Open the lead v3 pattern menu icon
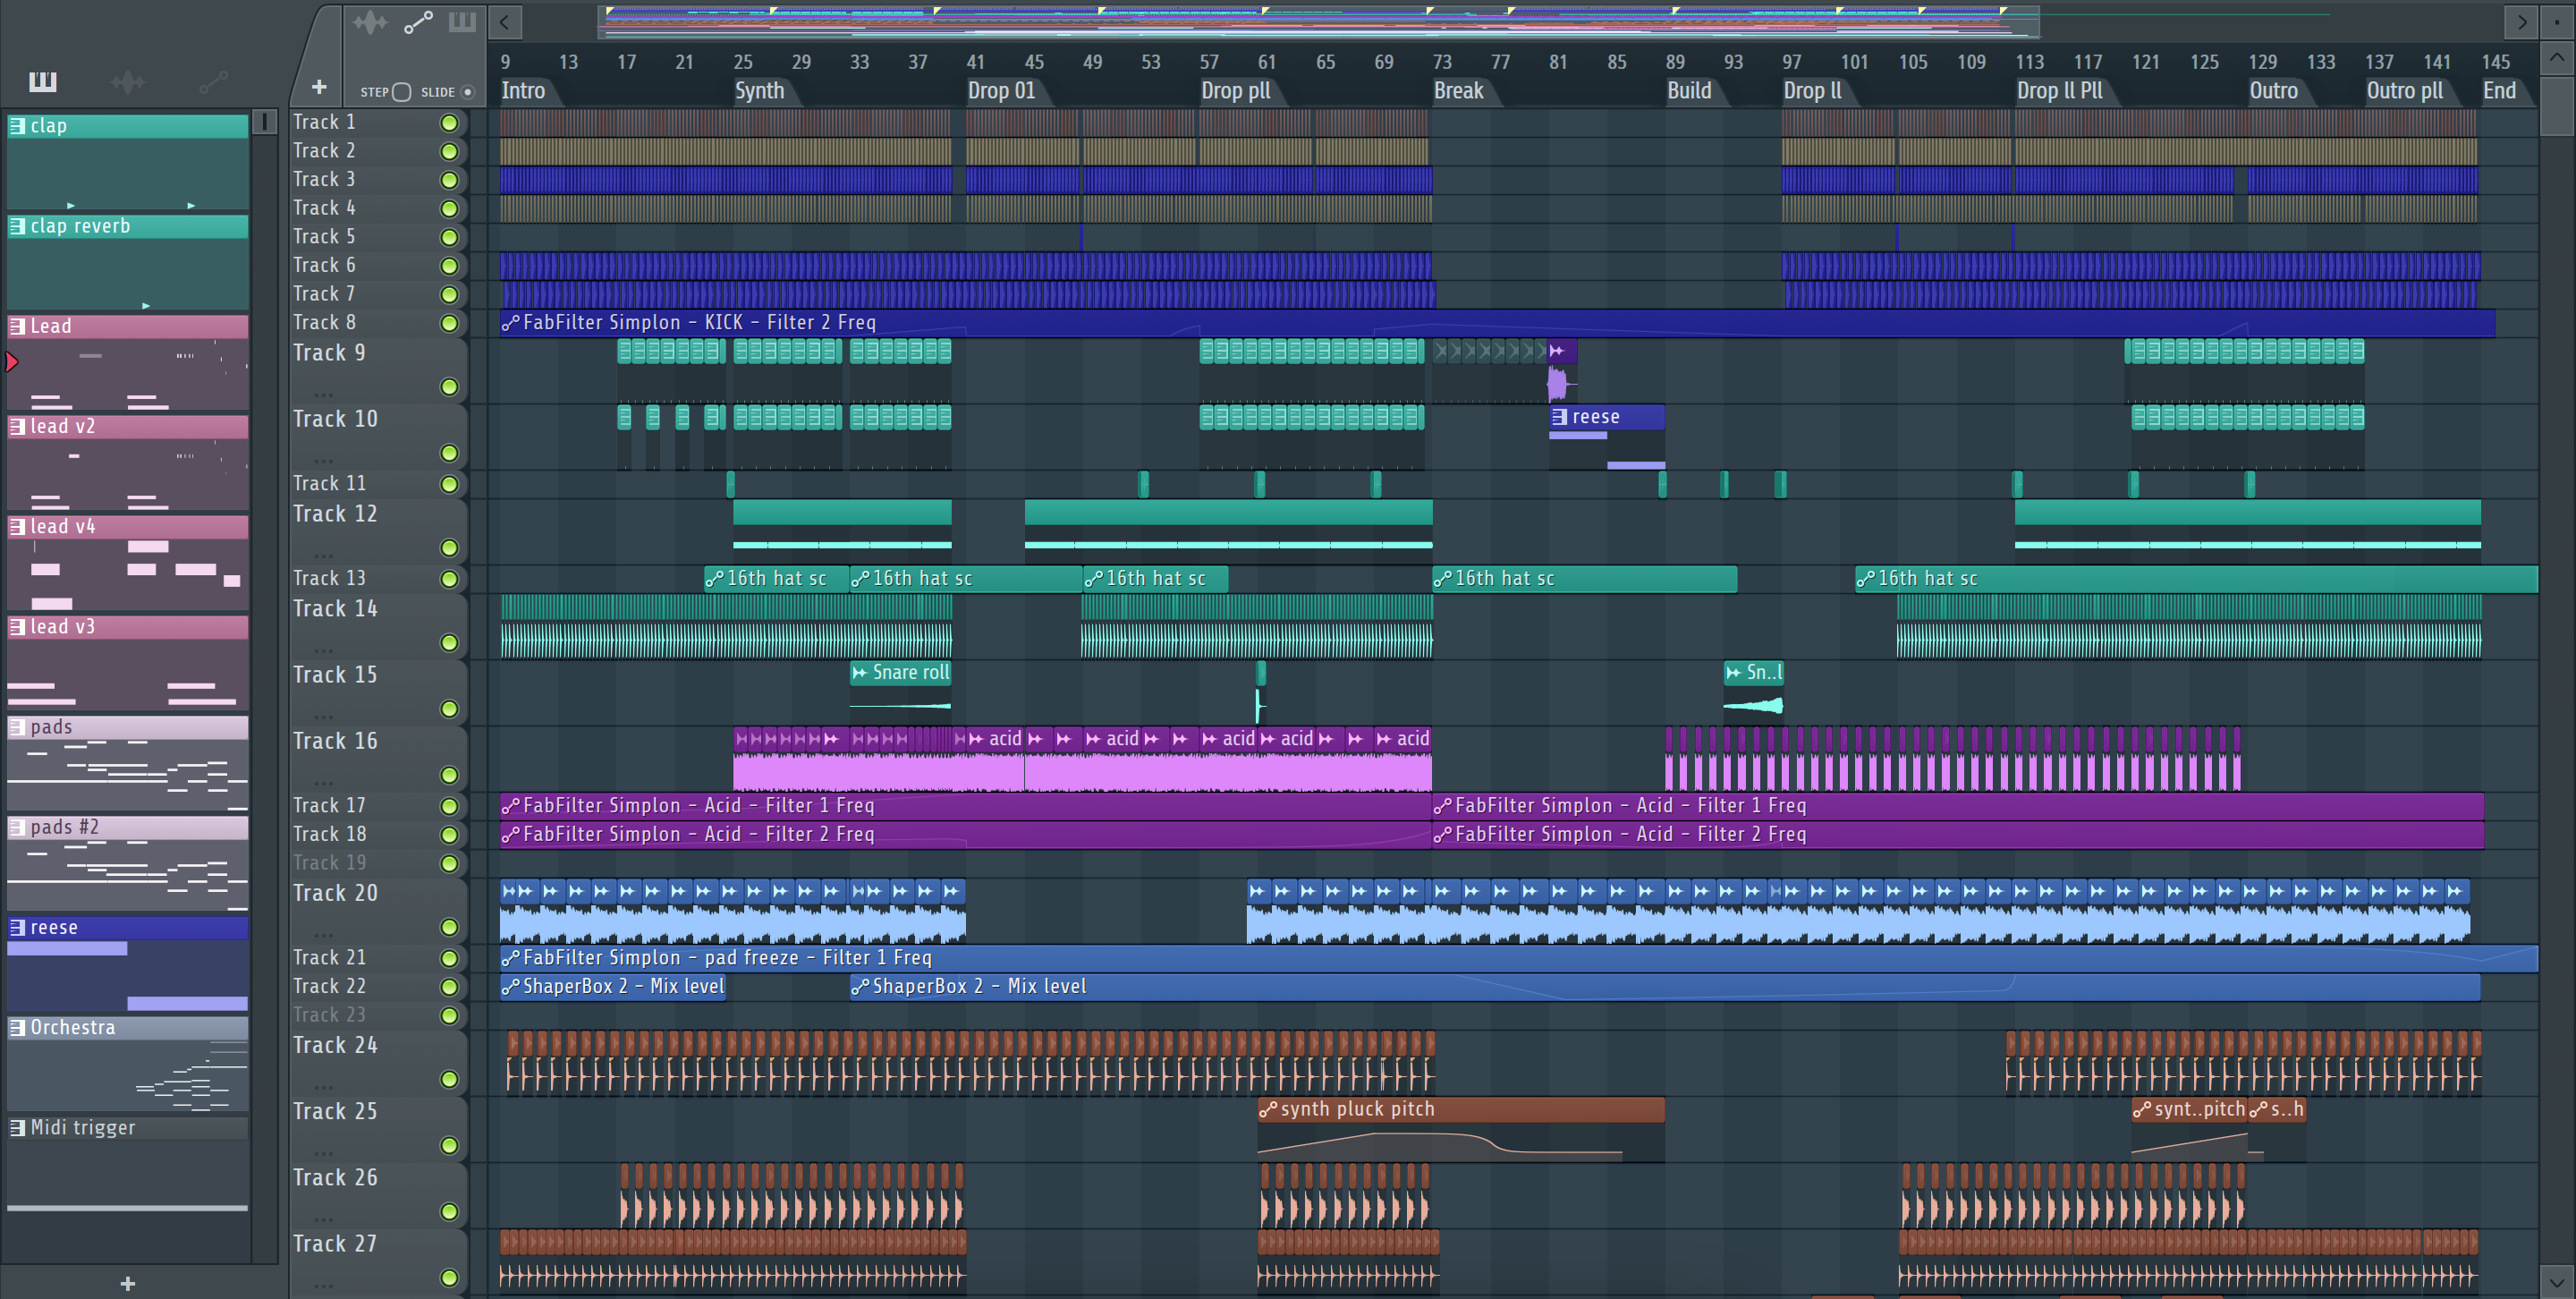Viewport: 2576px width, 1299px height. pos(17,626)
